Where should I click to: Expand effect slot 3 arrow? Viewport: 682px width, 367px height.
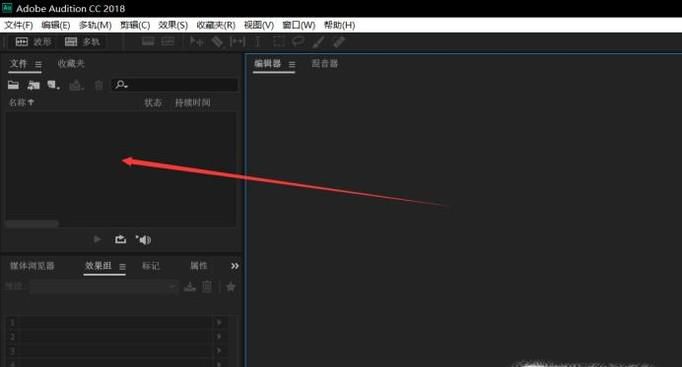point(219,350)
